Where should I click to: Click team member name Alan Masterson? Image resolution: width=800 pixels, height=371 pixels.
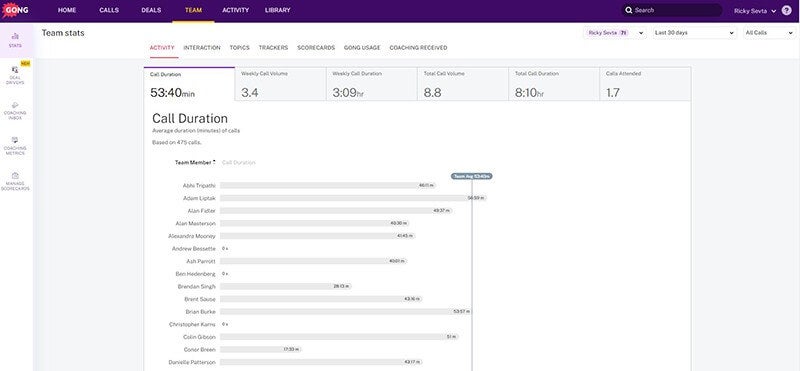[195, 224]
